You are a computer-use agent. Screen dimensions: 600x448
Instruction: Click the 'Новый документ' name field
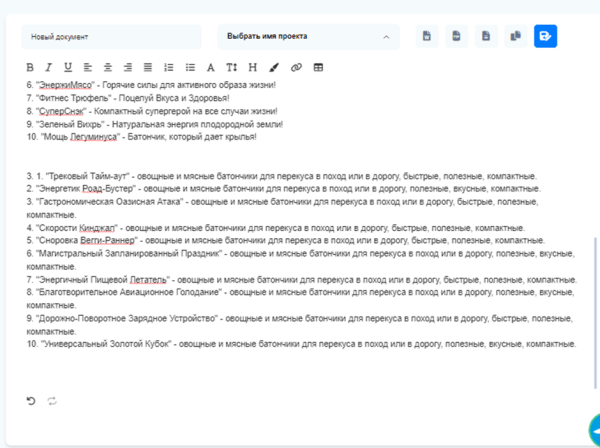(110, 37)
